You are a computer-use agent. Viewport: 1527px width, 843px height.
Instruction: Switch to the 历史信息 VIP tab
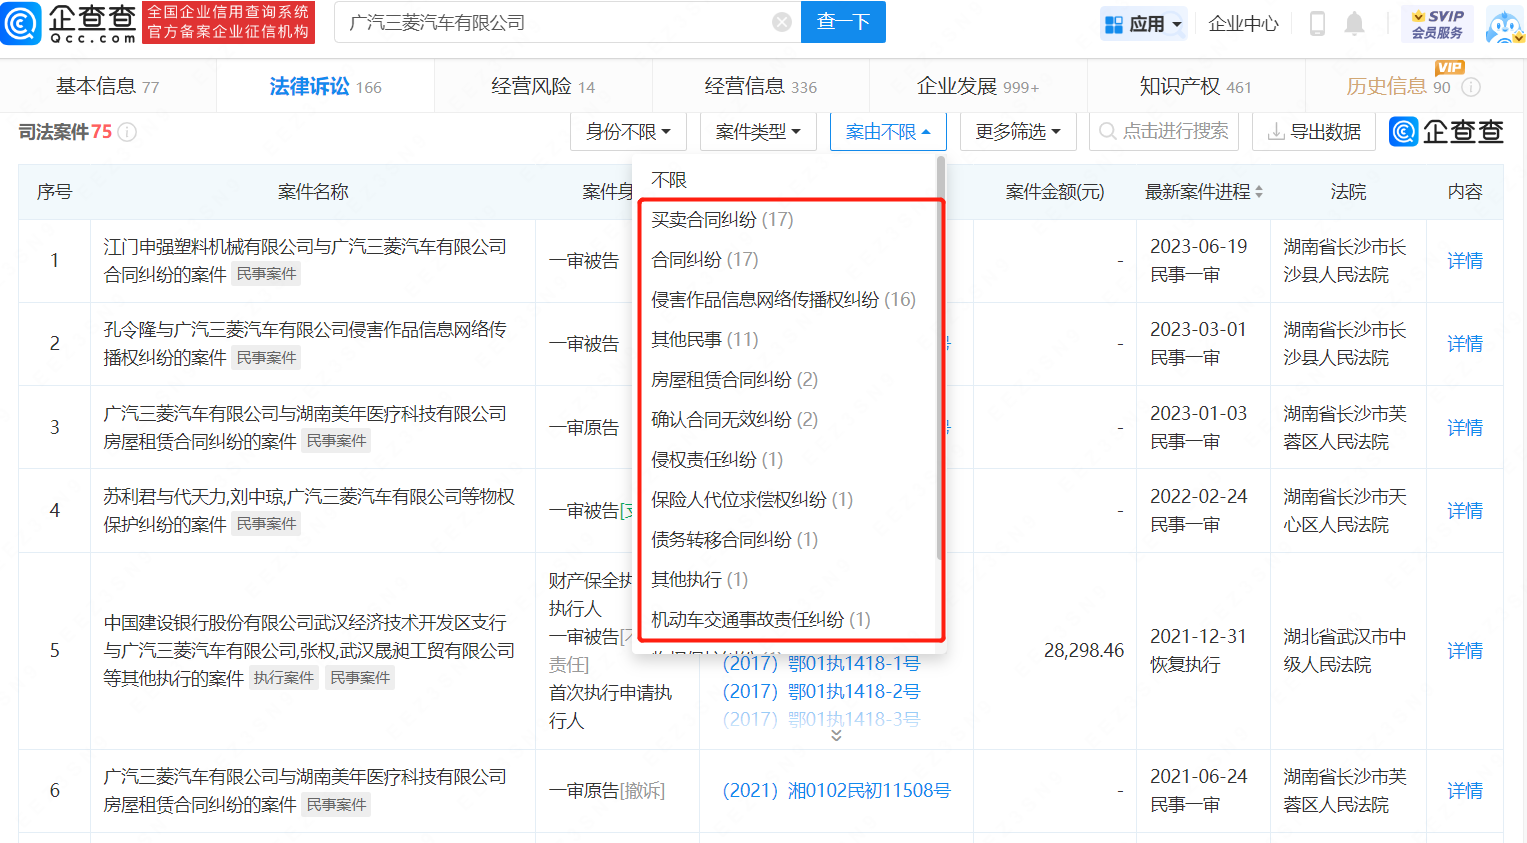[1399, 87]
